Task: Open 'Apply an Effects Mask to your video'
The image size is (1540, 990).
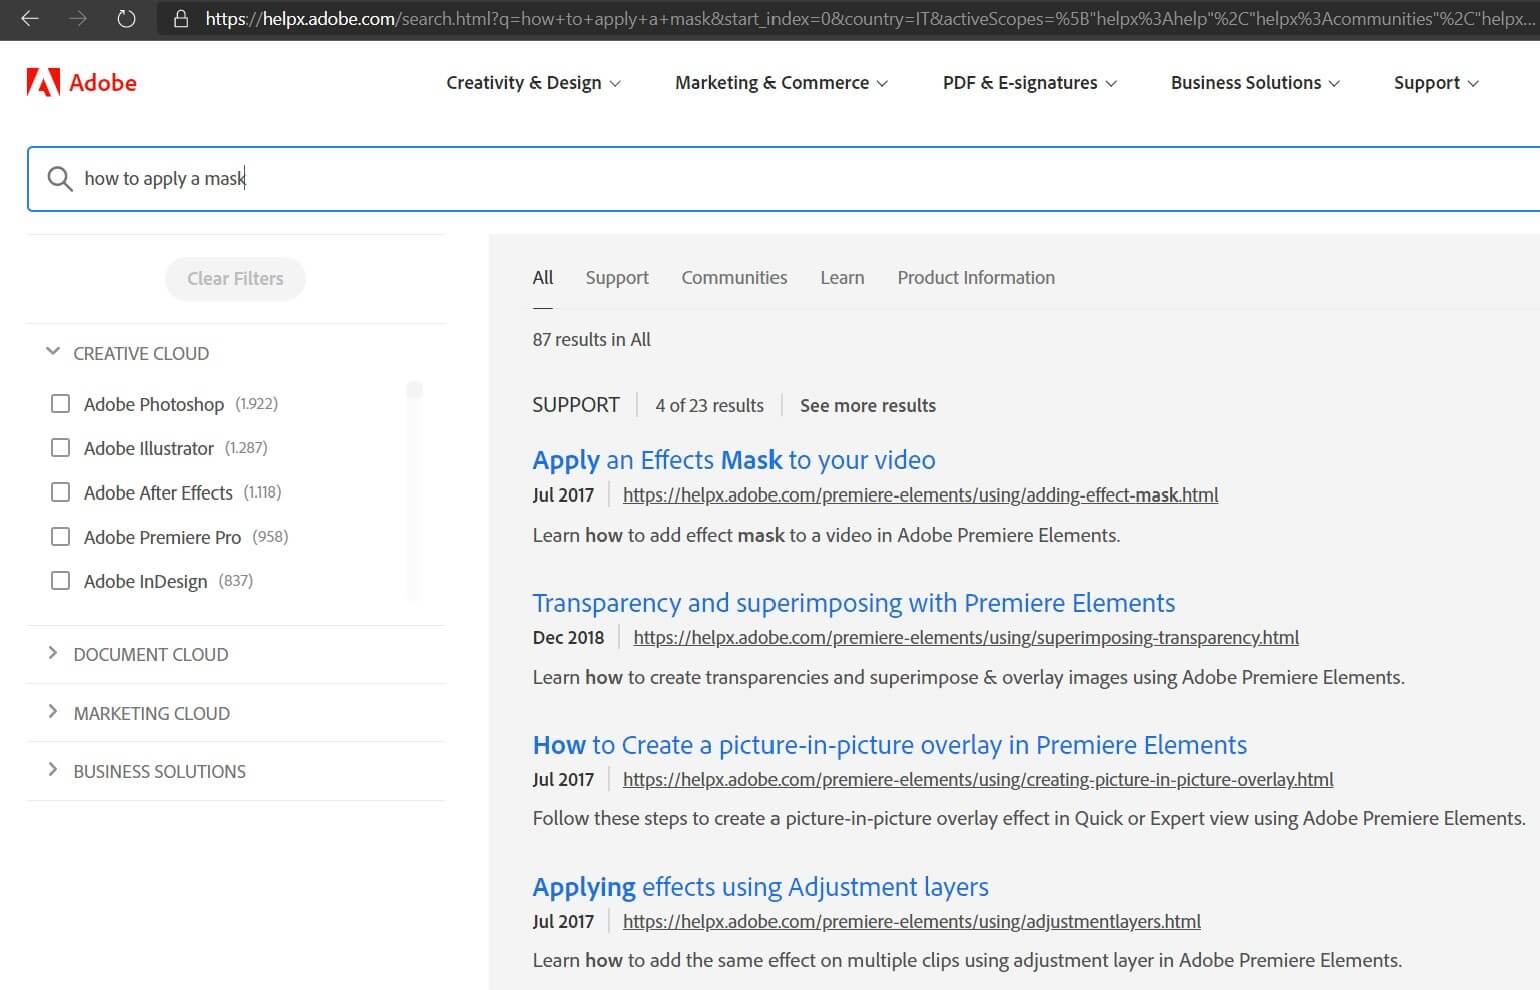Action: tap(733, 460)
